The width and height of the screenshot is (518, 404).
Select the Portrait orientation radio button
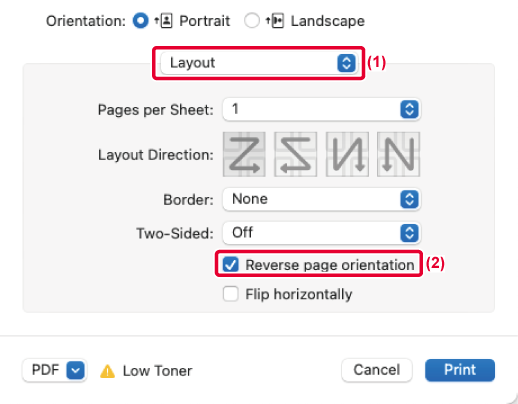(140, 21)
